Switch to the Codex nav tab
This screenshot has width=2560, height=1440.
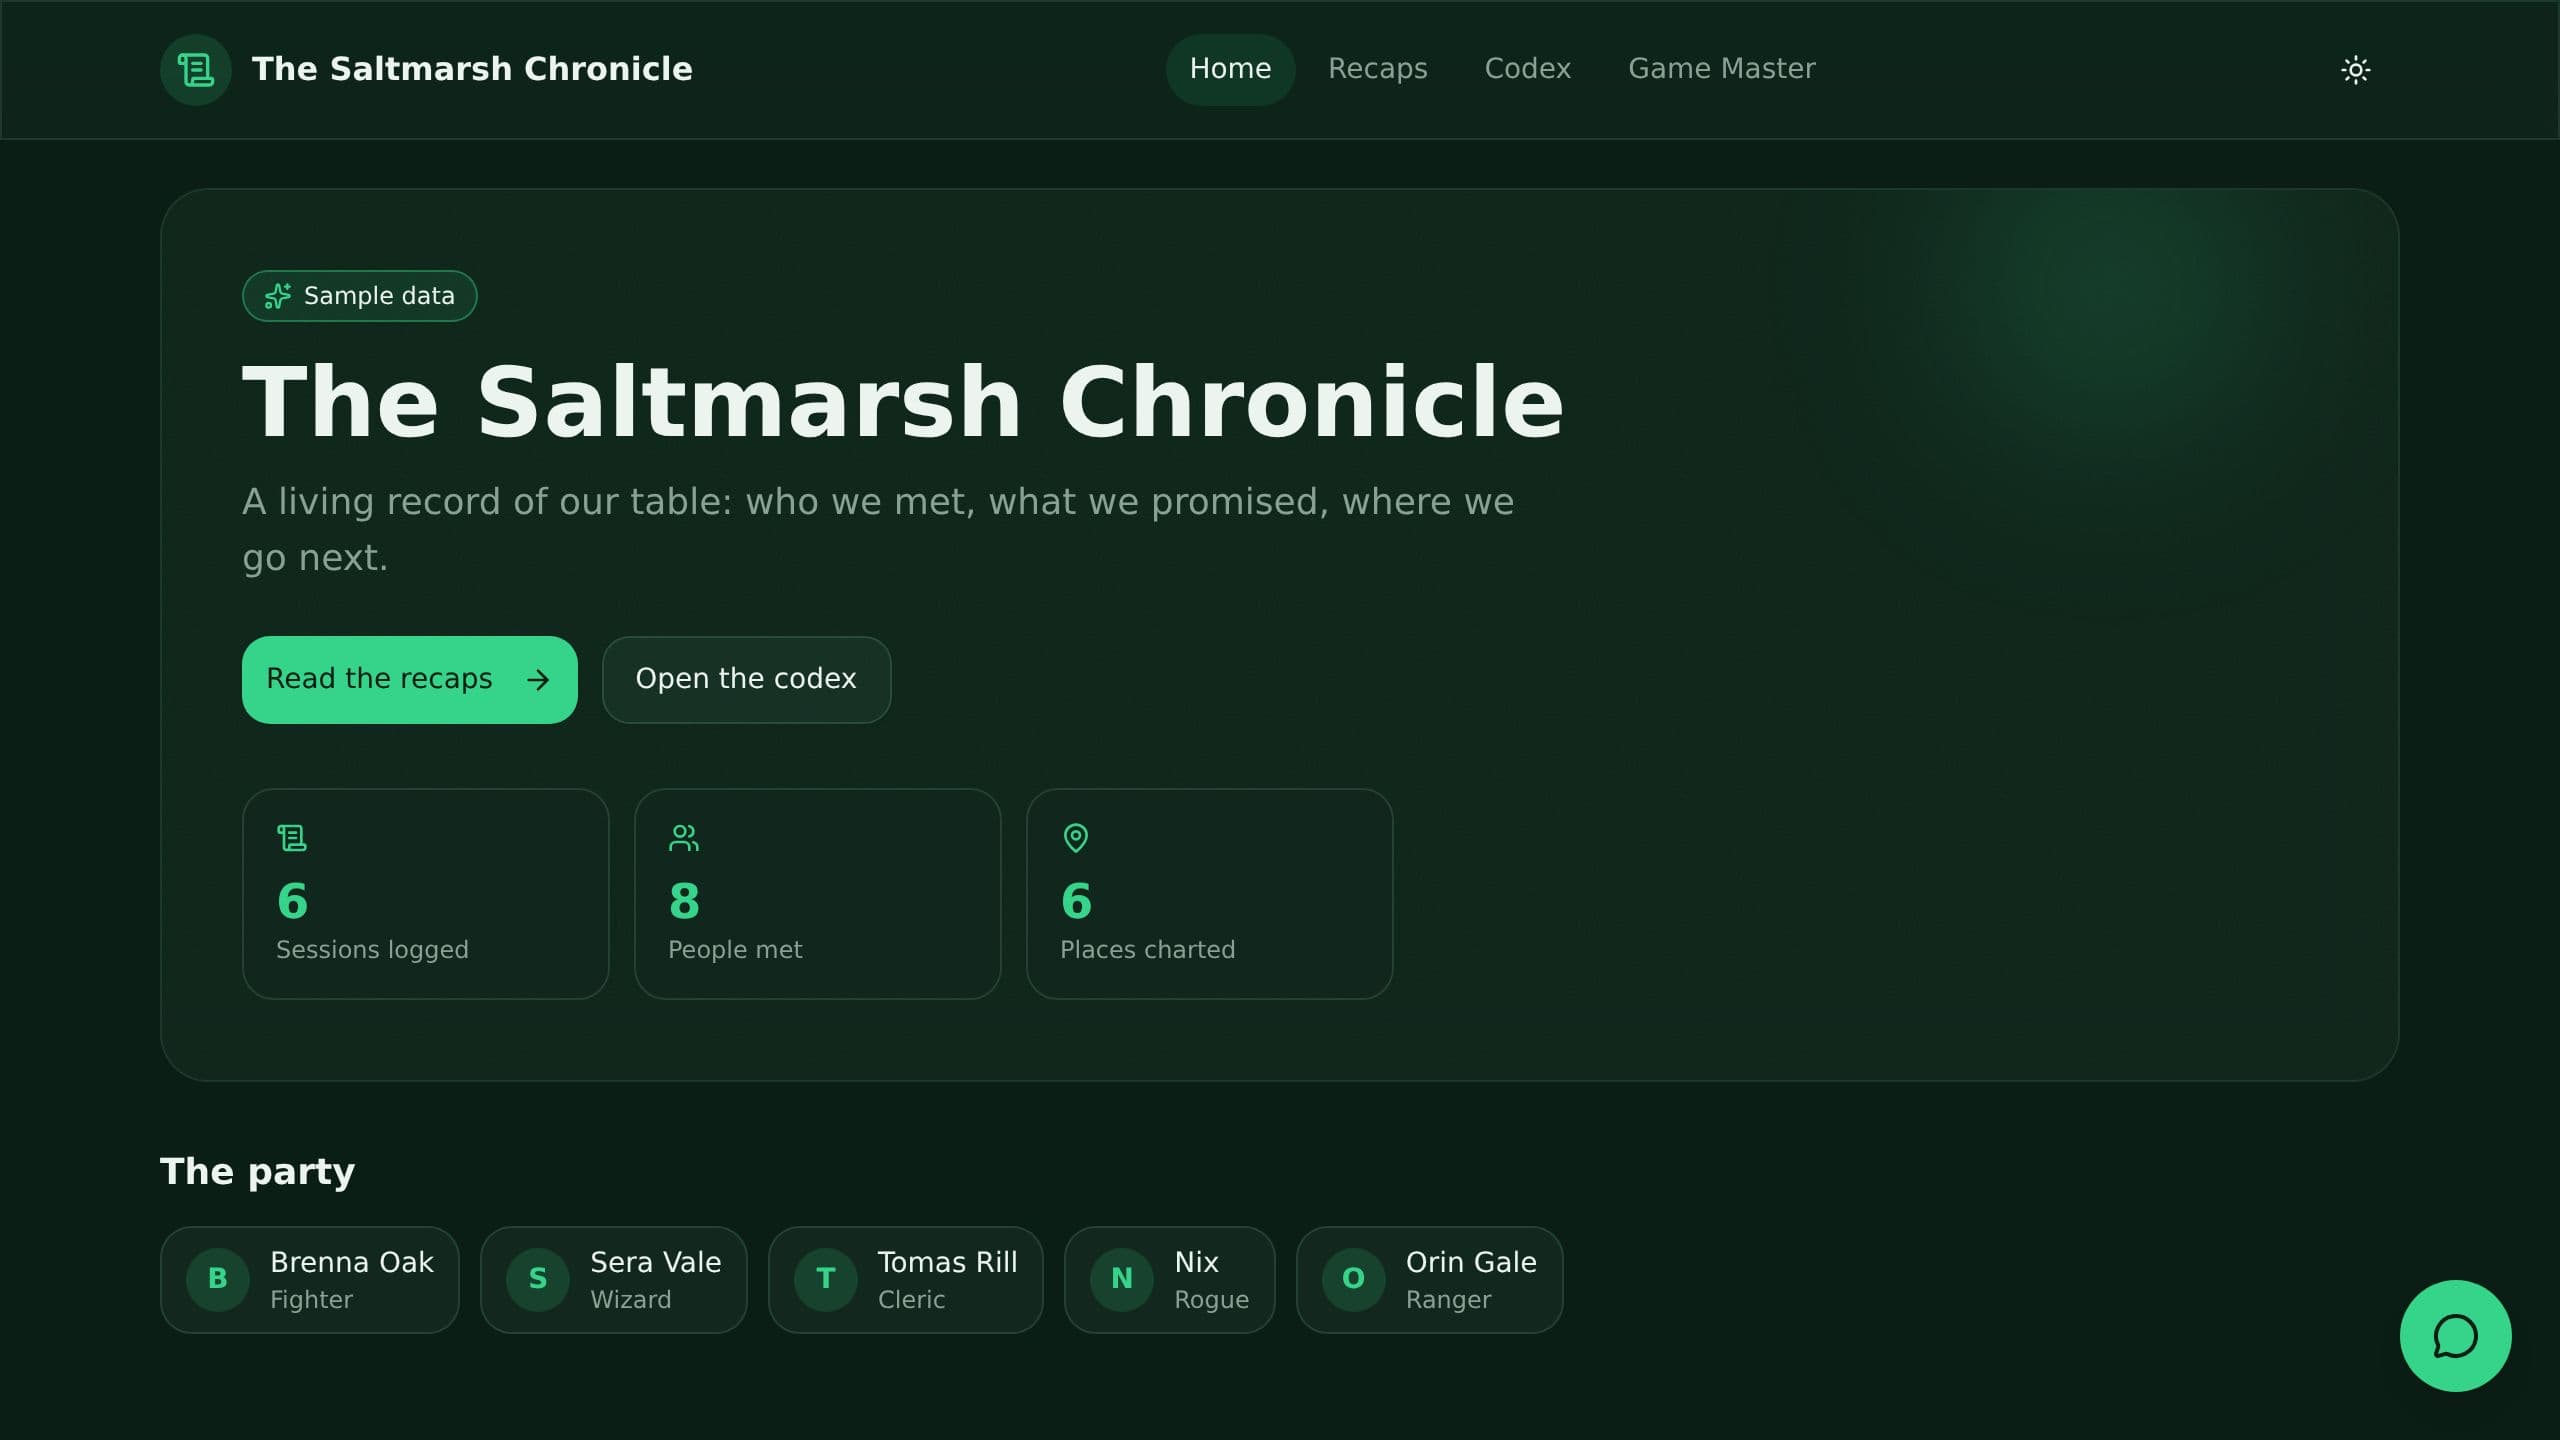tap(1527, 70)
